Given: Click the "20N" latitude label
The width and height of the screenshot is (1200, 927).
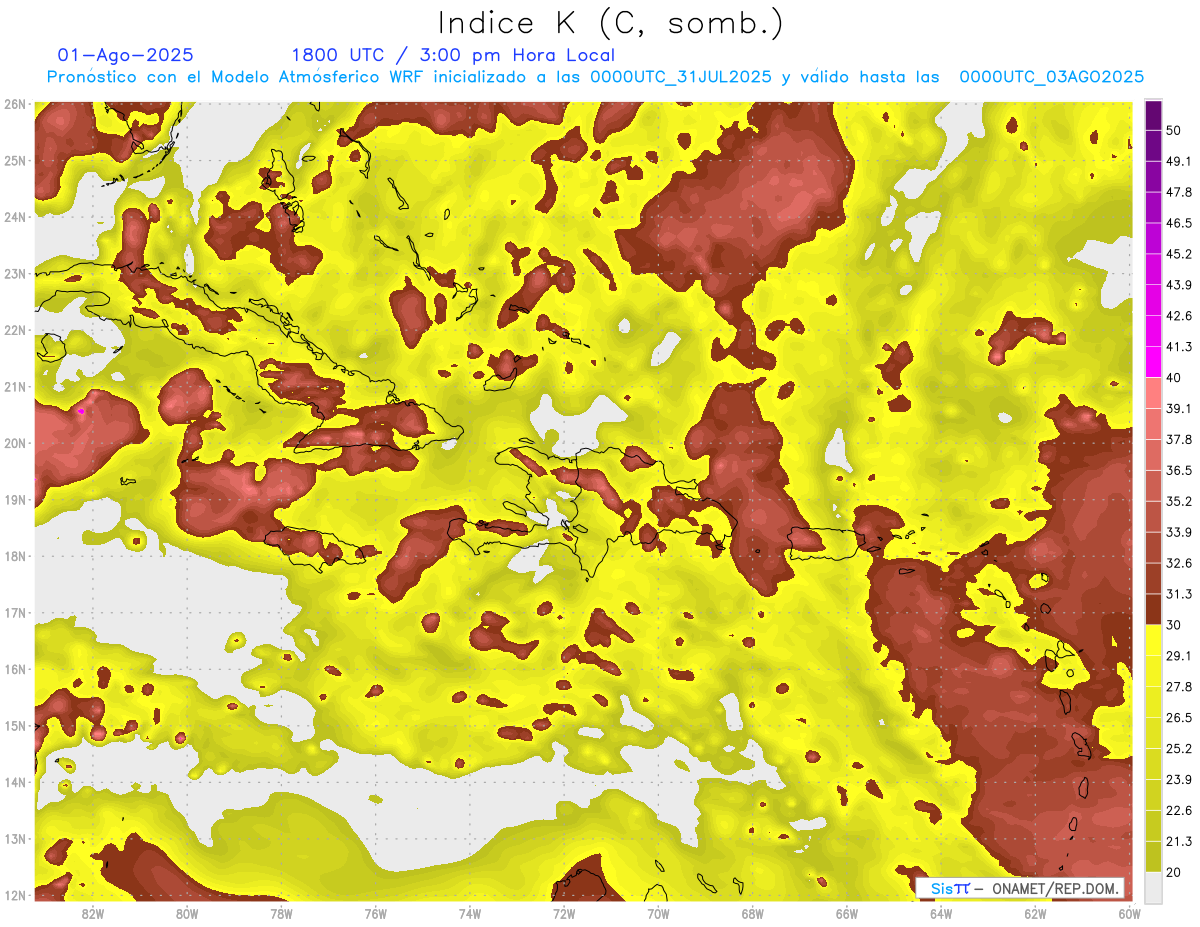Looking at the screenshot, I should coord(15,443).
